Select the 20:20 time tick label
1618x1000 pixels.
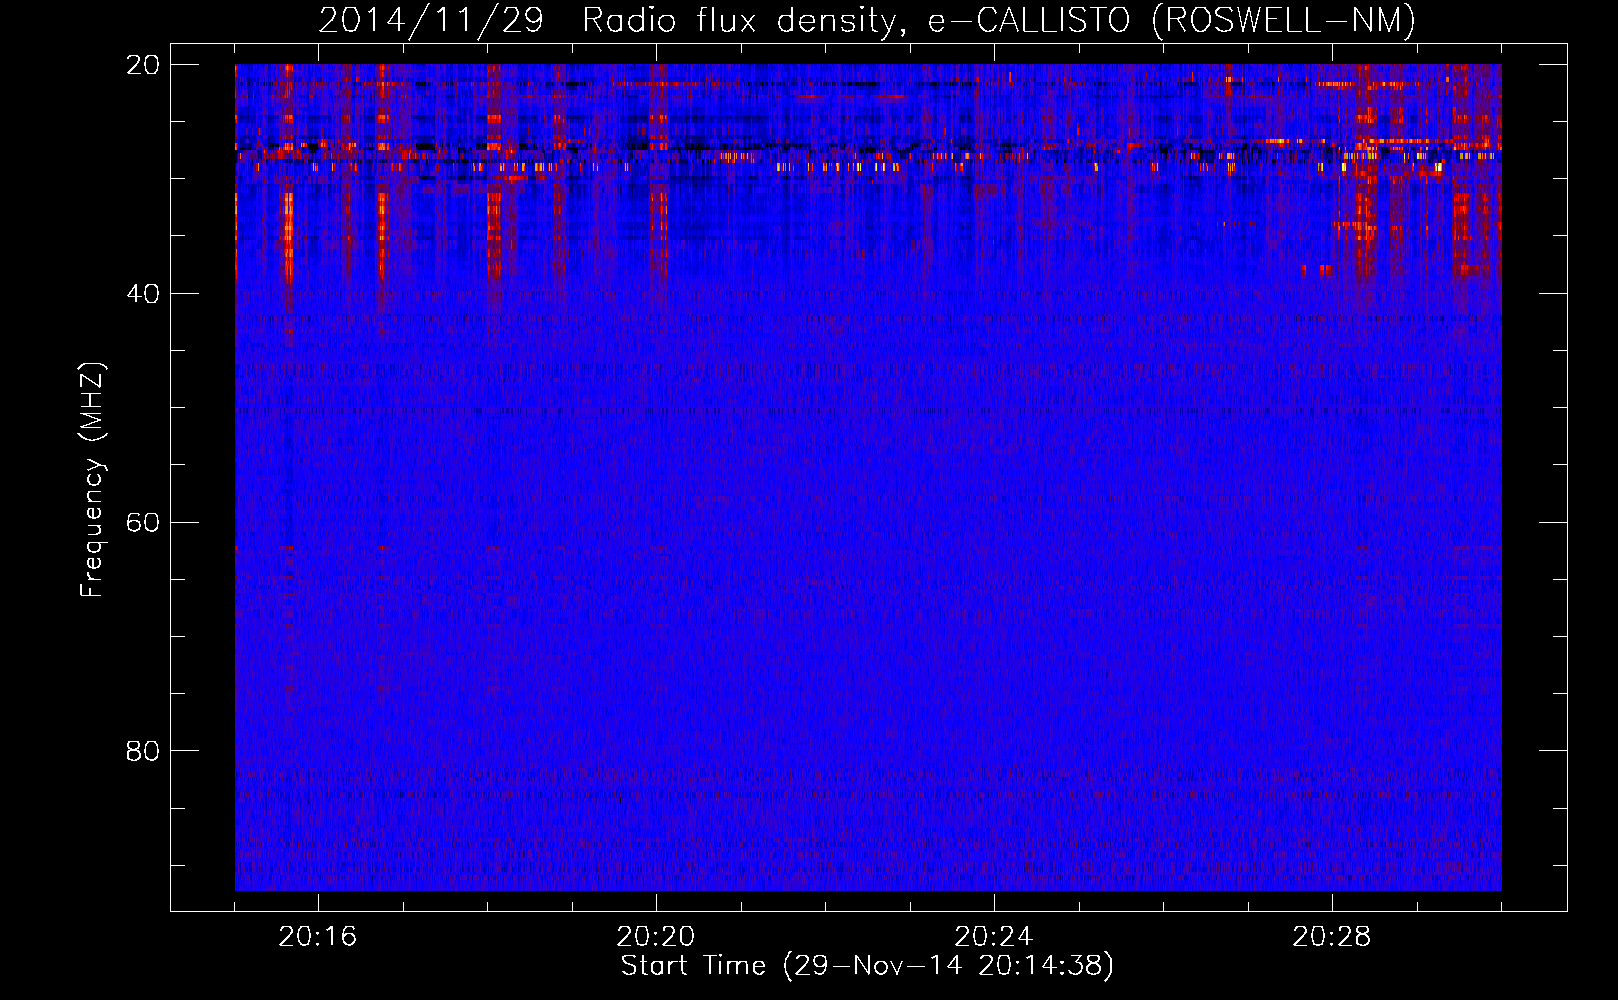click(656, 937)
